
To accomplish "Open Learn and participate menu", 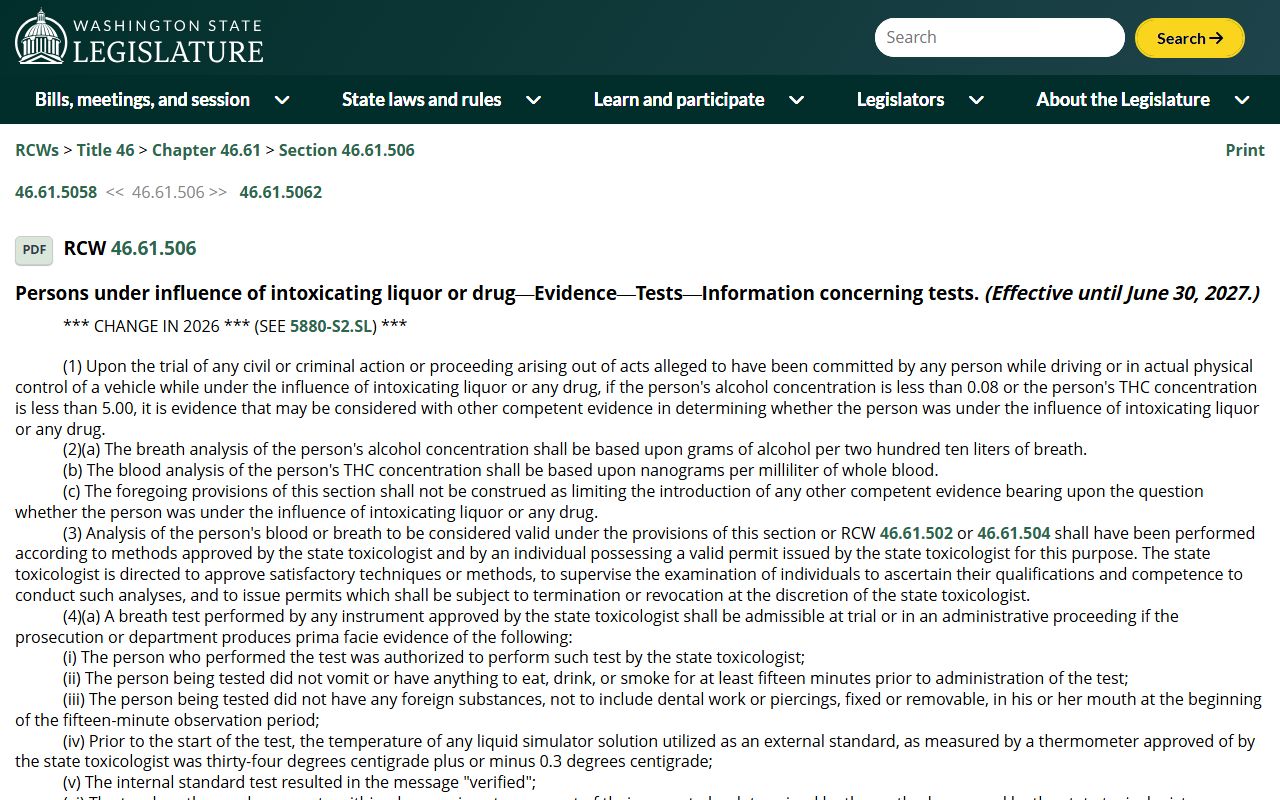I will click(x=679, y=99).
